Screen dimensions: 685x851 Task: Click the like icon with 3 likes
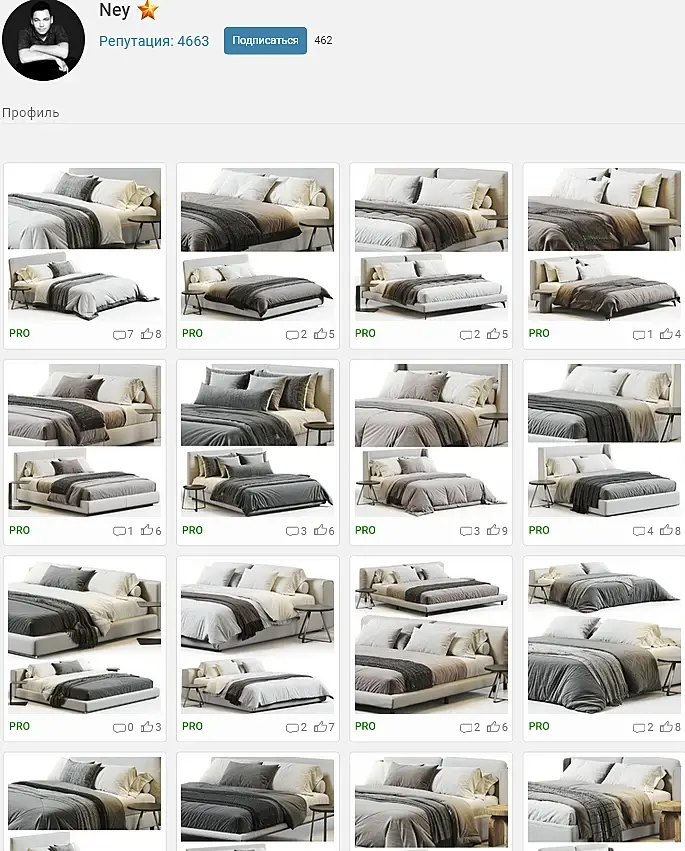(147, 726)
